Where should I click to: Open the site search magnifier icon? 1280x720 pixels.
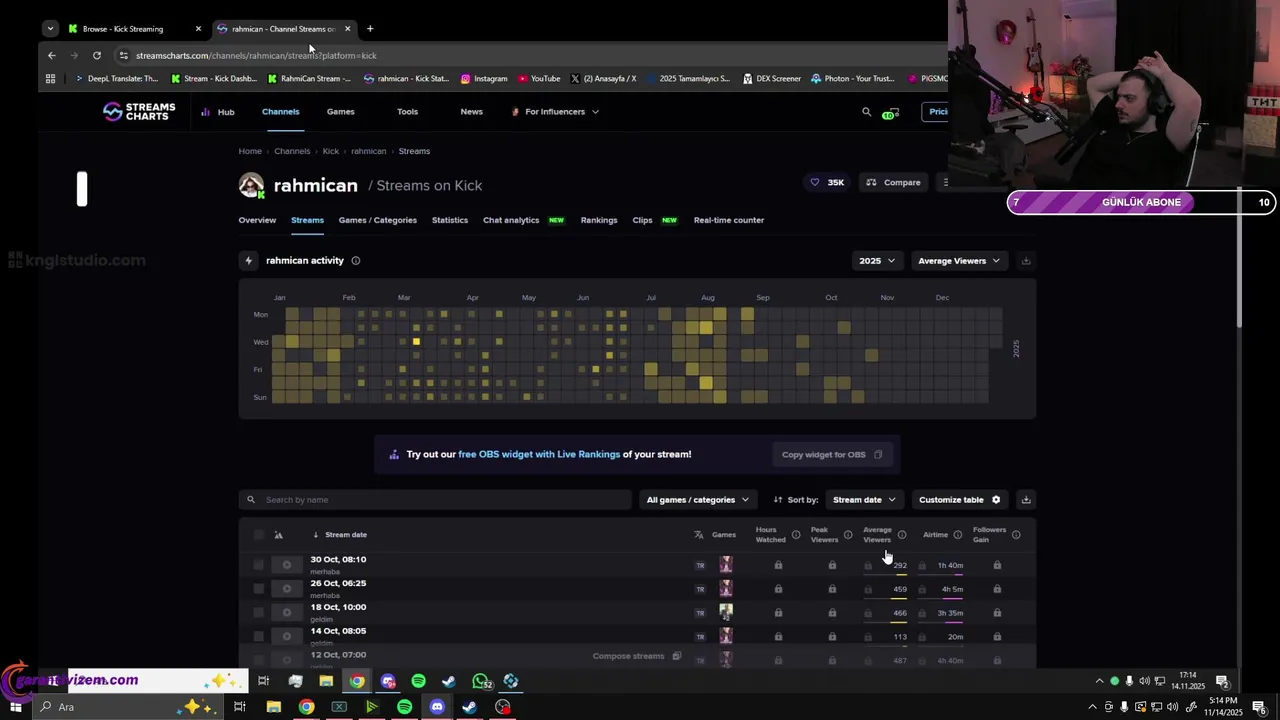[x=866, y=112]
